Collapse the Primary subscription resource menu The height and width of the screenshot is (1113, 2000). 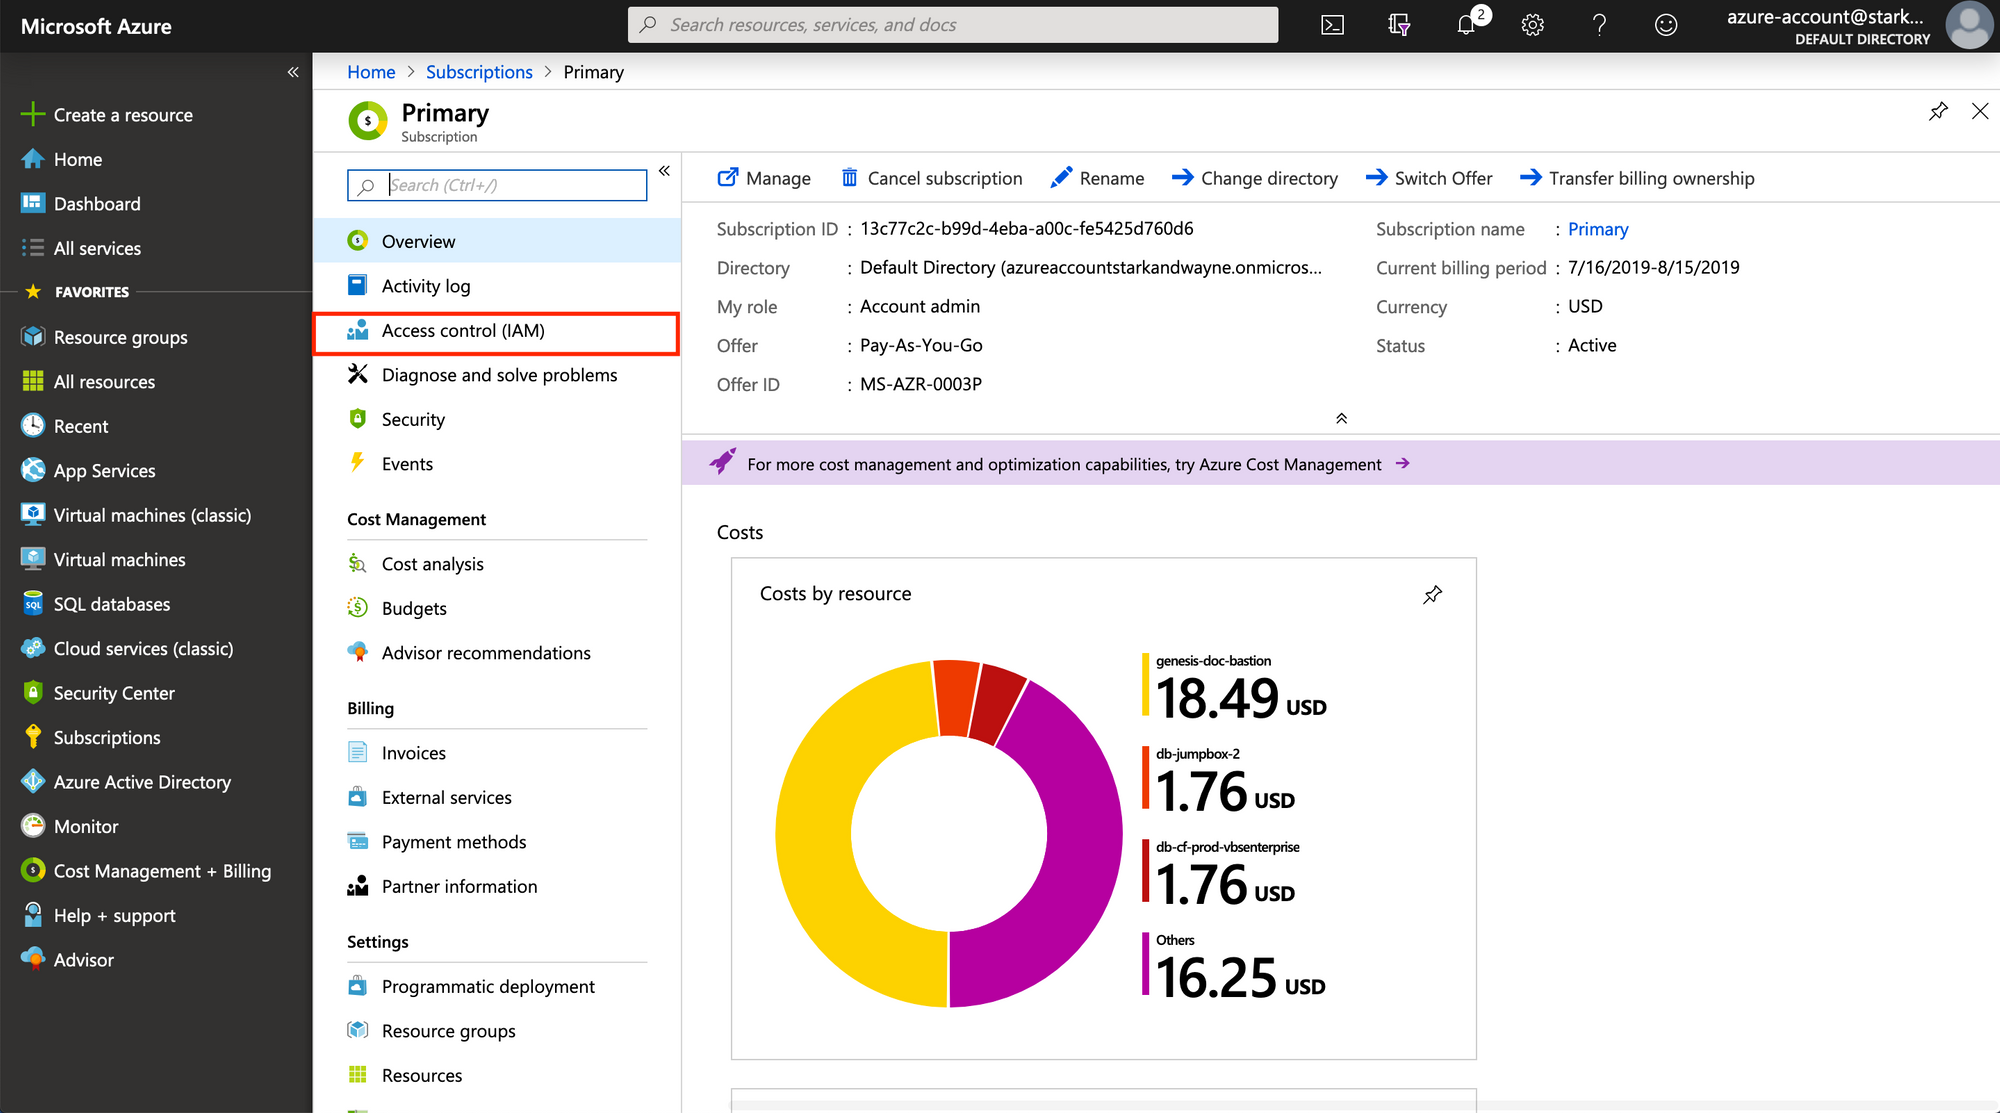(x=664, y=171)
